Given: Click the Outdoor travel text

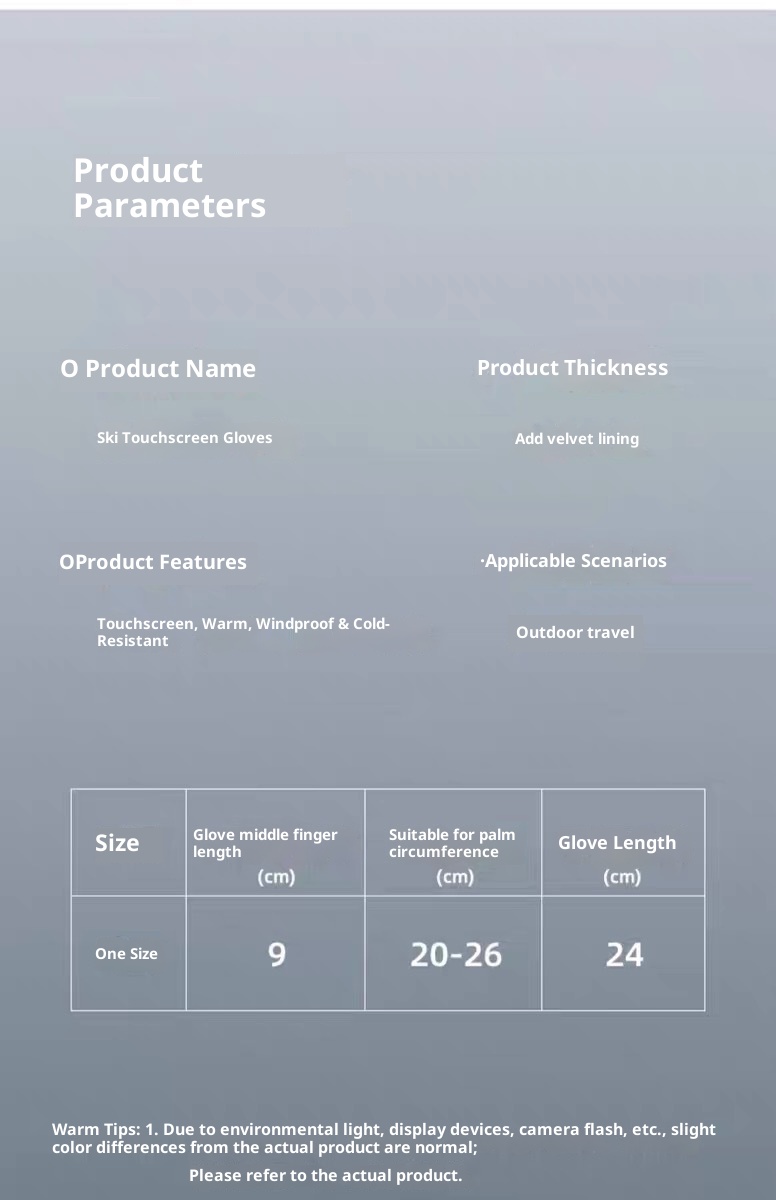Looking at the screenshot, I should [x=575, y=632].
